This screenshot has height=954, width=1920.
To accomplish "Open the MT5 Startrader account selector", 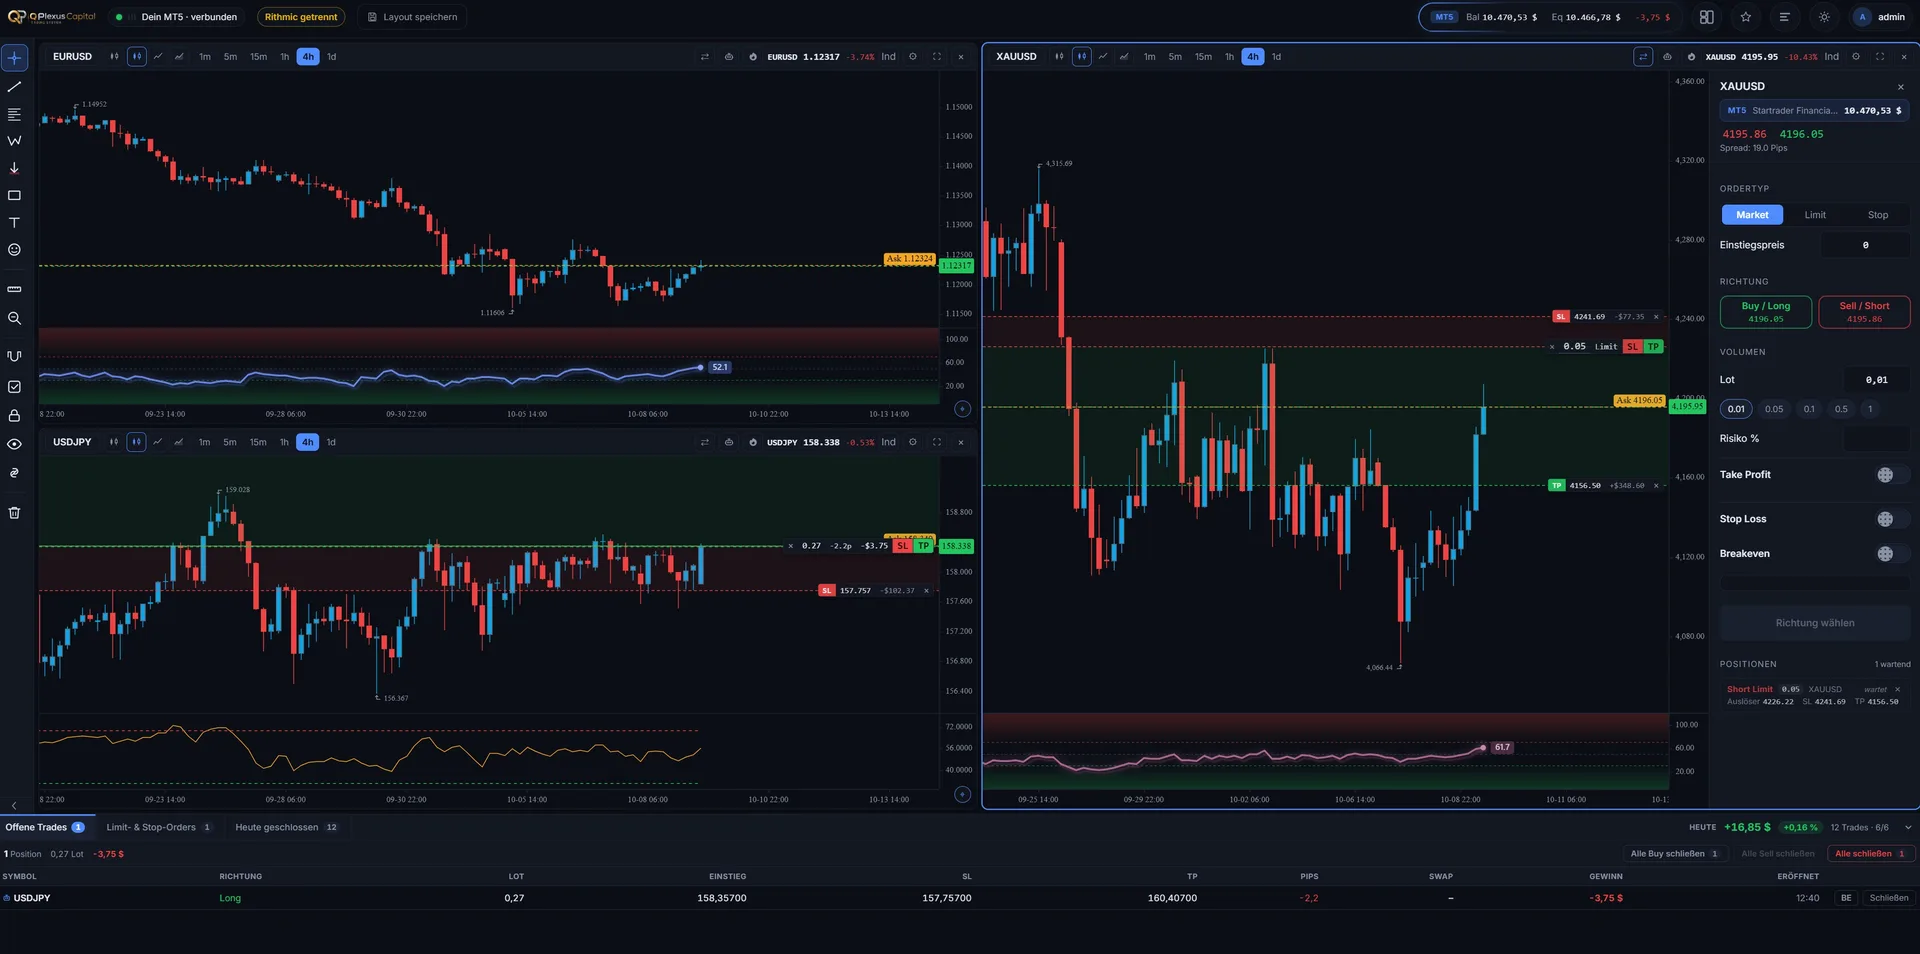I will 1815,111.
